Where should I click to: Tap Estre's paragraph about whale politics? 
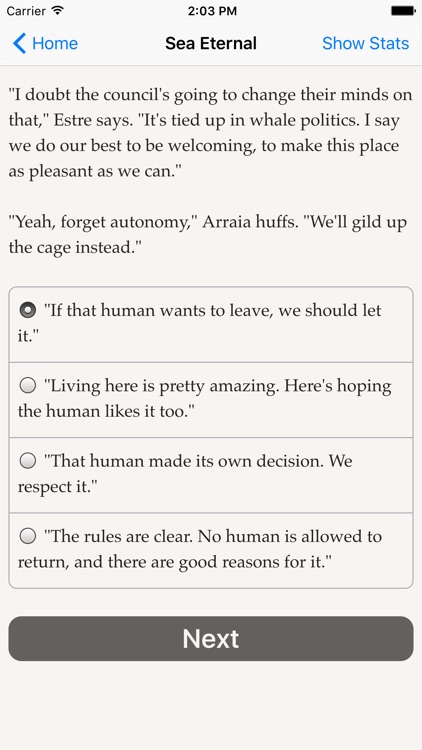[211, 133]
